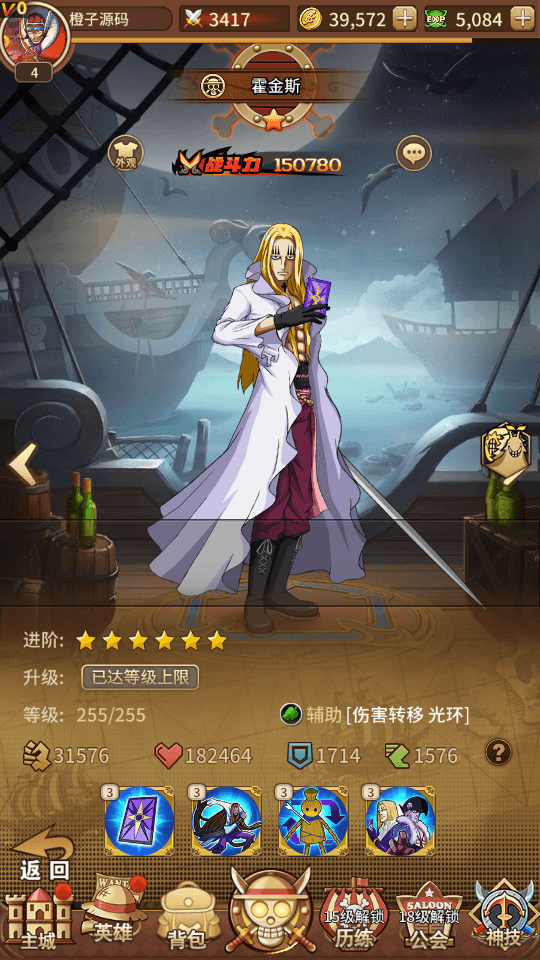
Task: Open the 主城 main city tab
Action: pyautogui.click(x=38, y=917)
